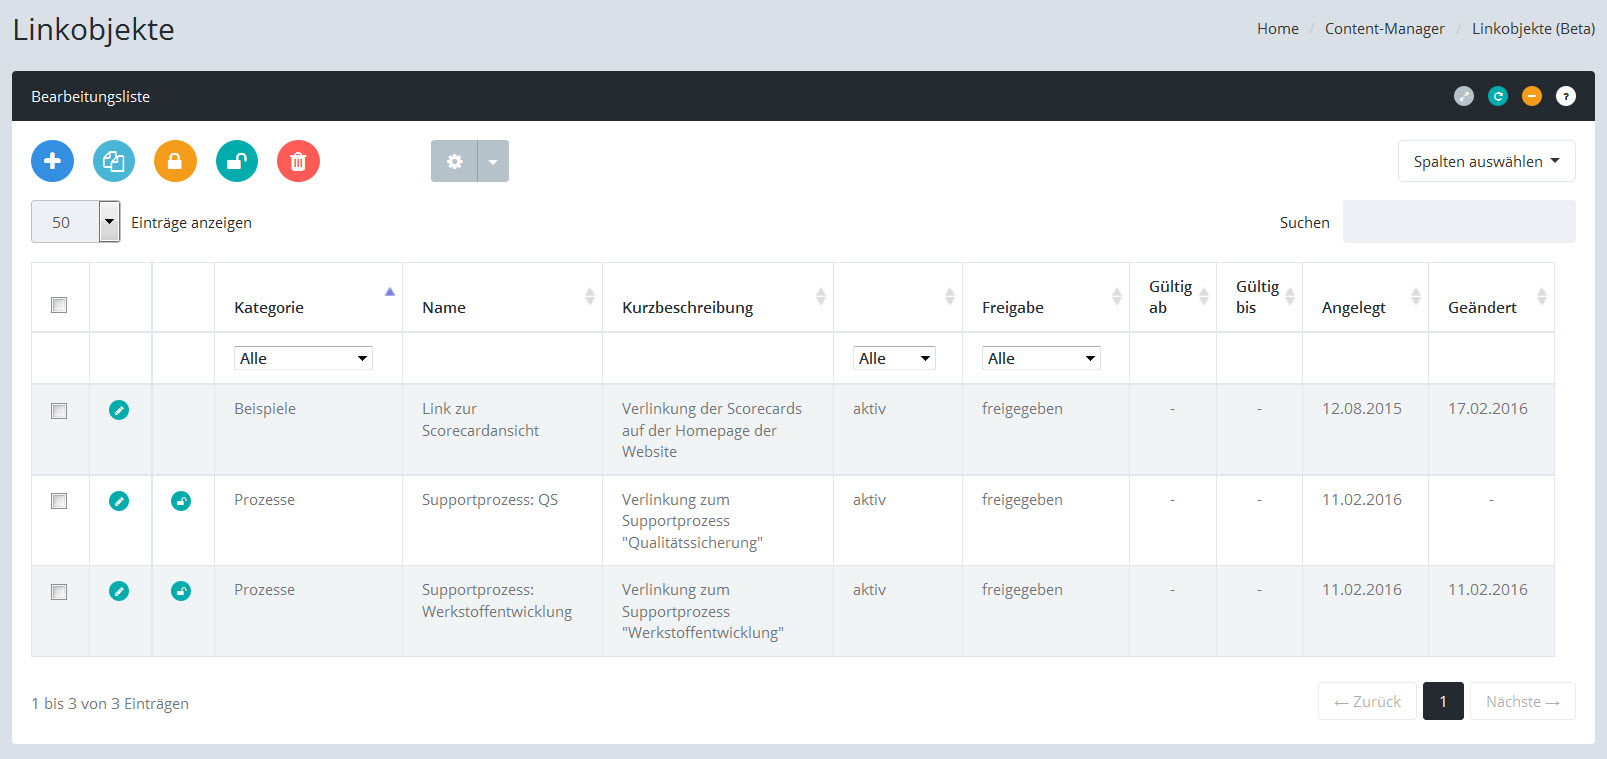This screenshot has height=759, width=1607.
Task: Navigate to Home breadcrumb link
Action: coord(1277,29)
